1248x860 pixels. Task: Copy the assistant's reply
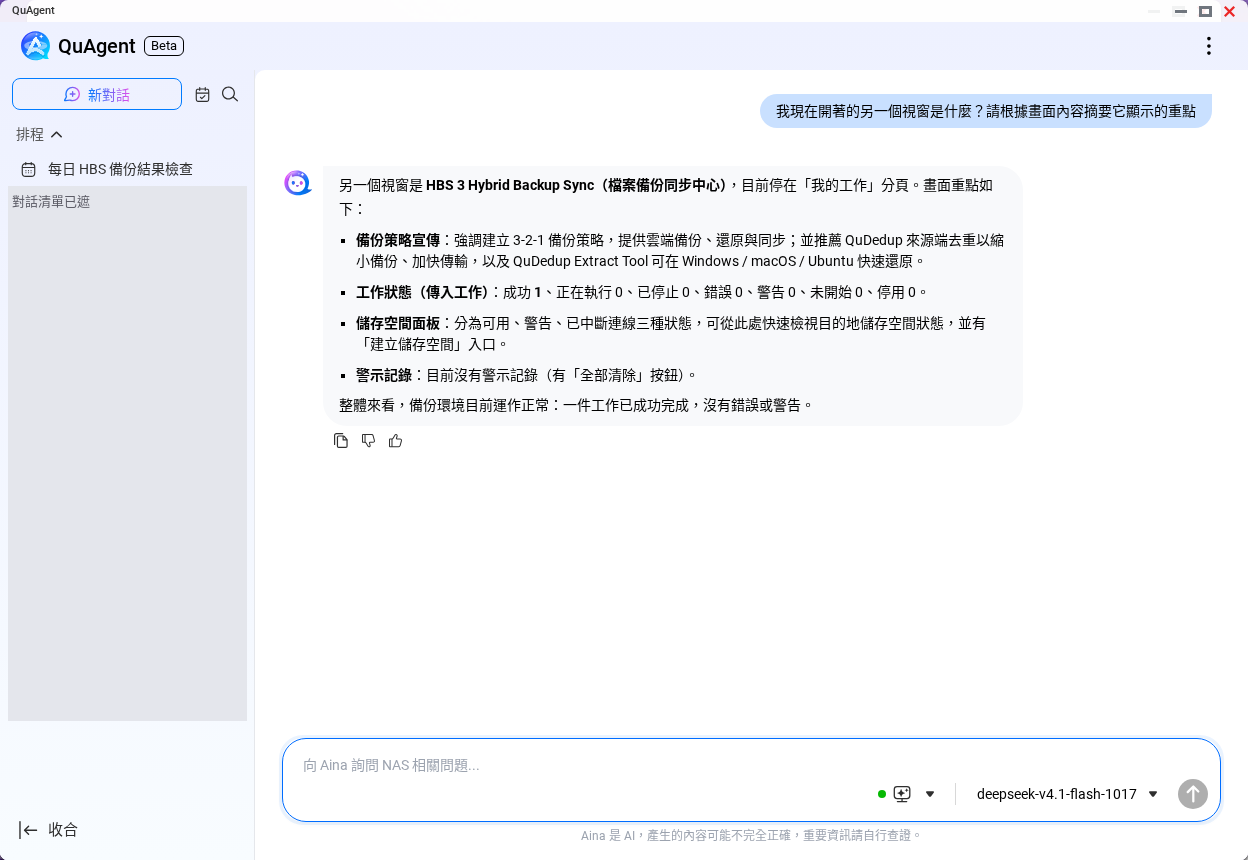[x=341, y=441]
